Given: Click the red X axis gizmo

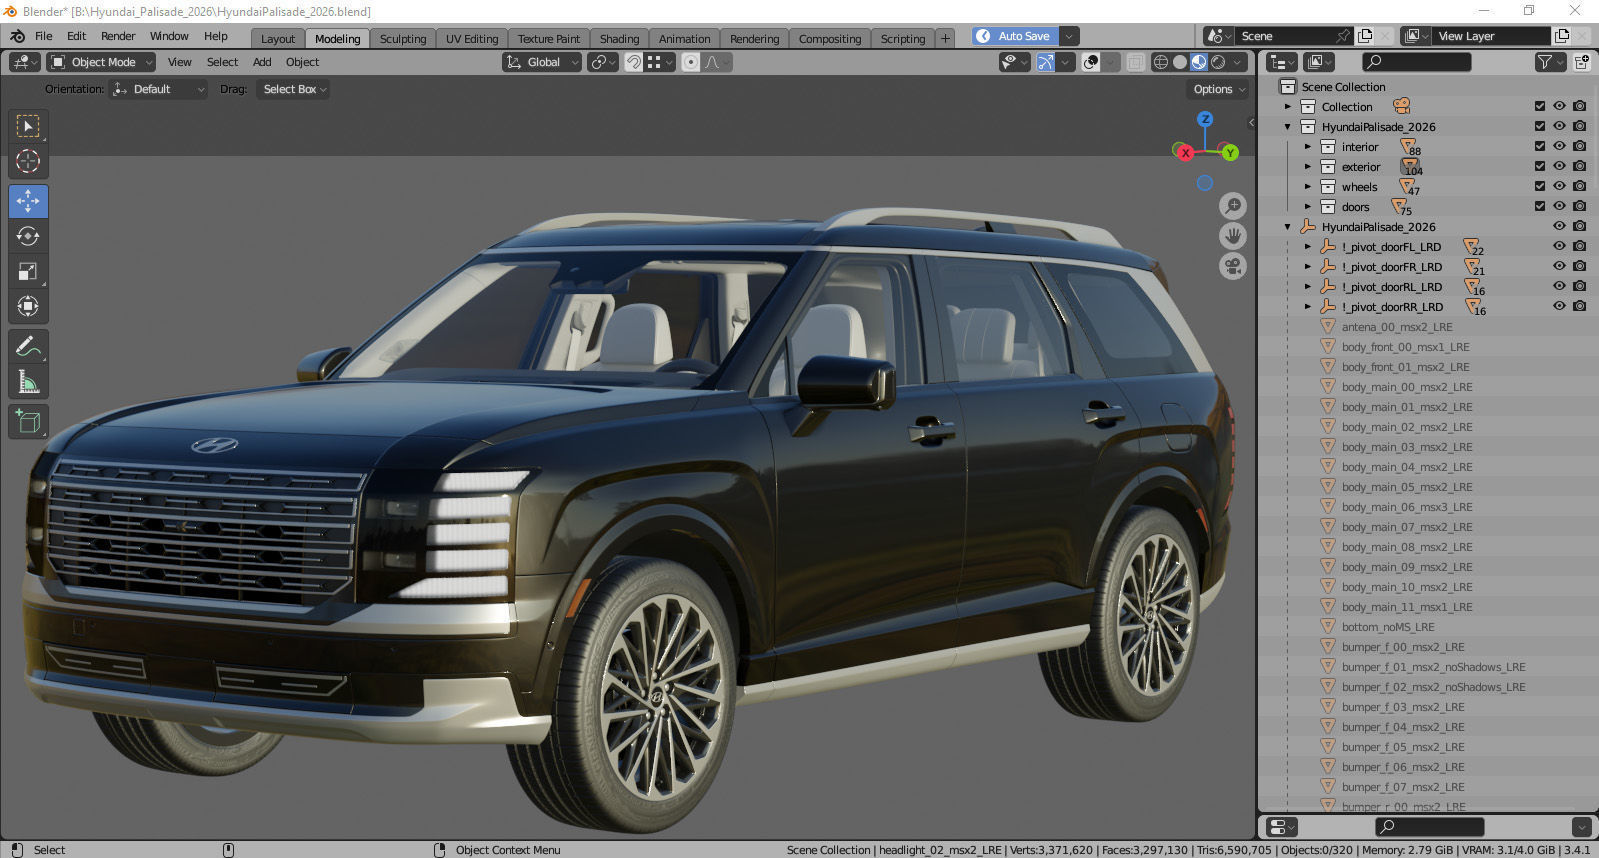Looking at the screenshot, I should tap(1185, 153).
